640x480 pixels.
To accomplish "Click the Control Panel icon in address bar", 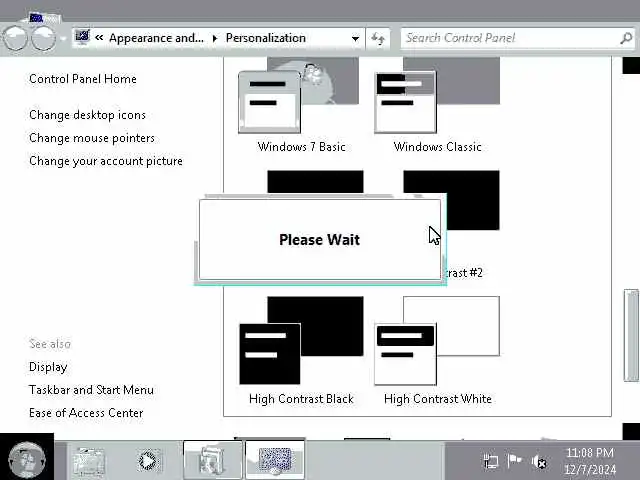I will click(x=82, y=37).
